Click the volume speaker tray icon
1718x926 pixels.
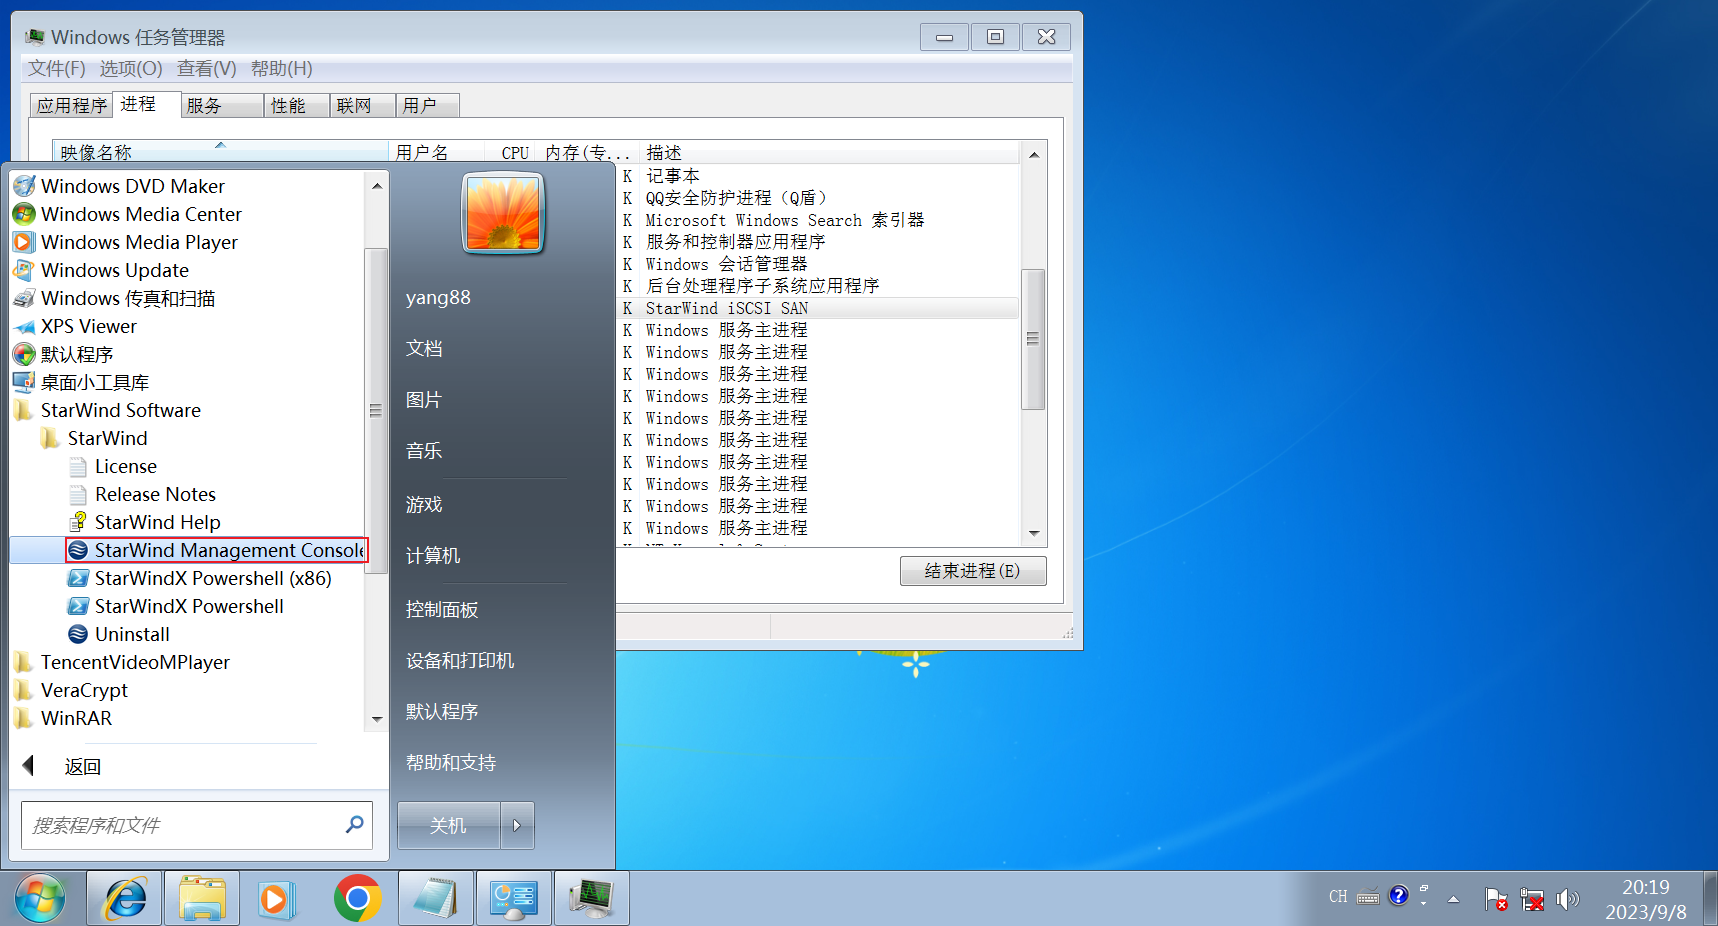(x=1567, y=898)
